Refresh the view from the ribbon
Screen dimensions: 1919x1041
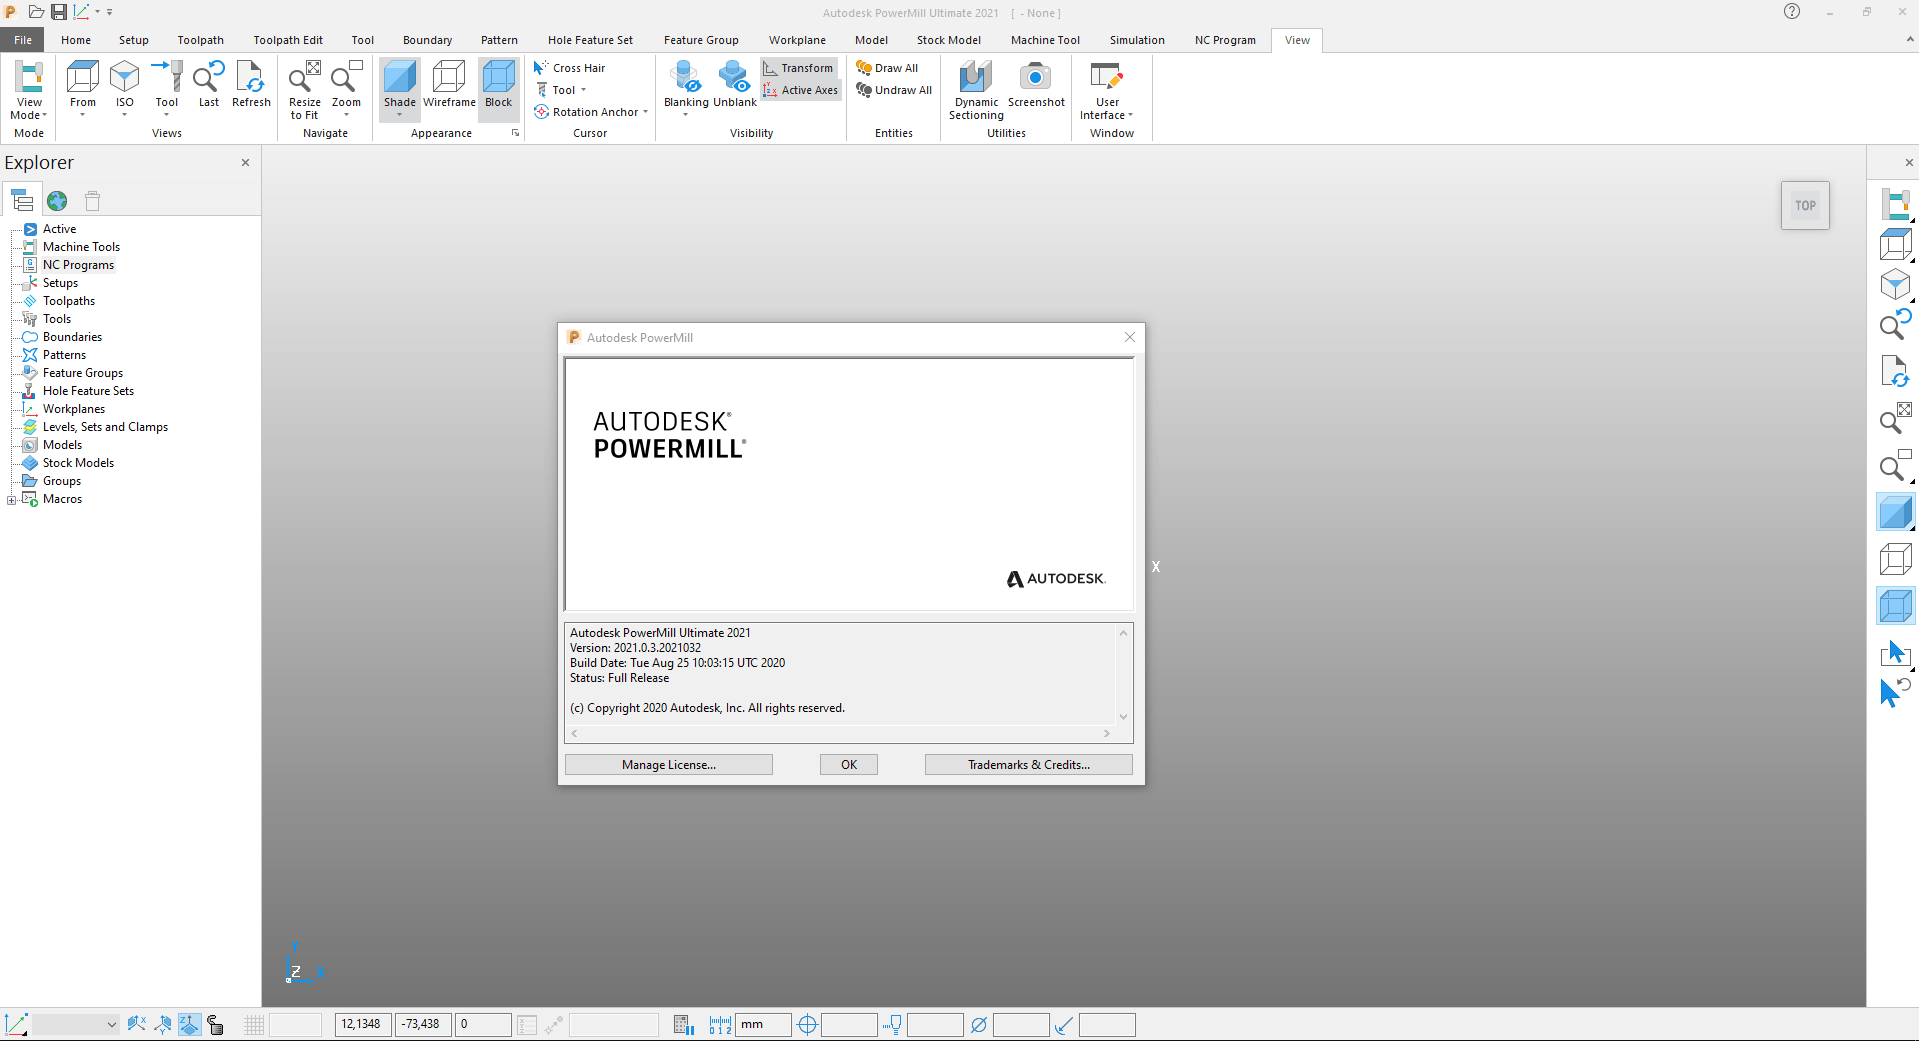(x=251, y=85)
